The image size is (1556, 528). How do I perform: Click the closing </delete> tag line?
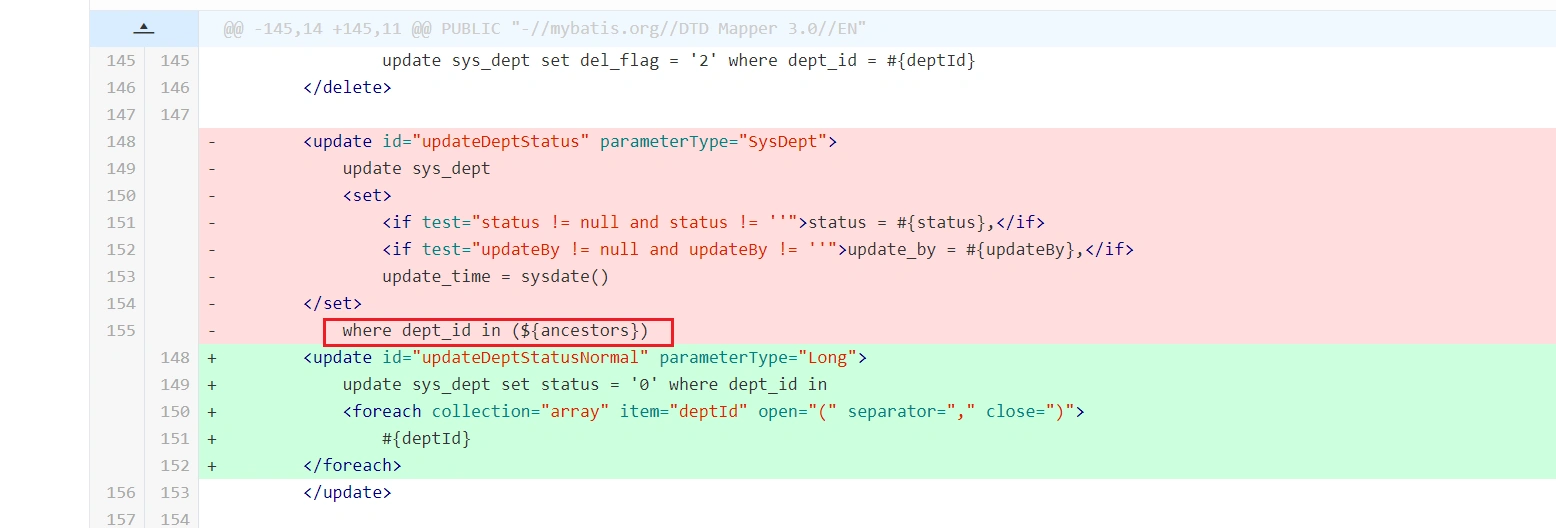[x=347, y=88]
